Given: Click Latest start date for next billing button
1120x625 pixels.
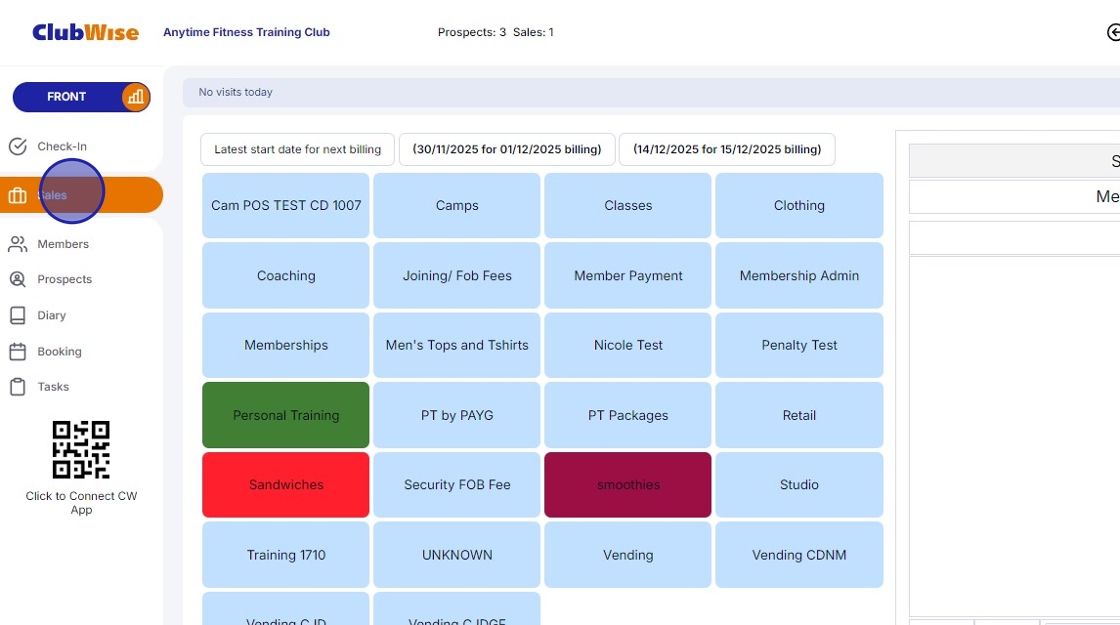Looking at the screenshot, I should click(x=297, y=149).
